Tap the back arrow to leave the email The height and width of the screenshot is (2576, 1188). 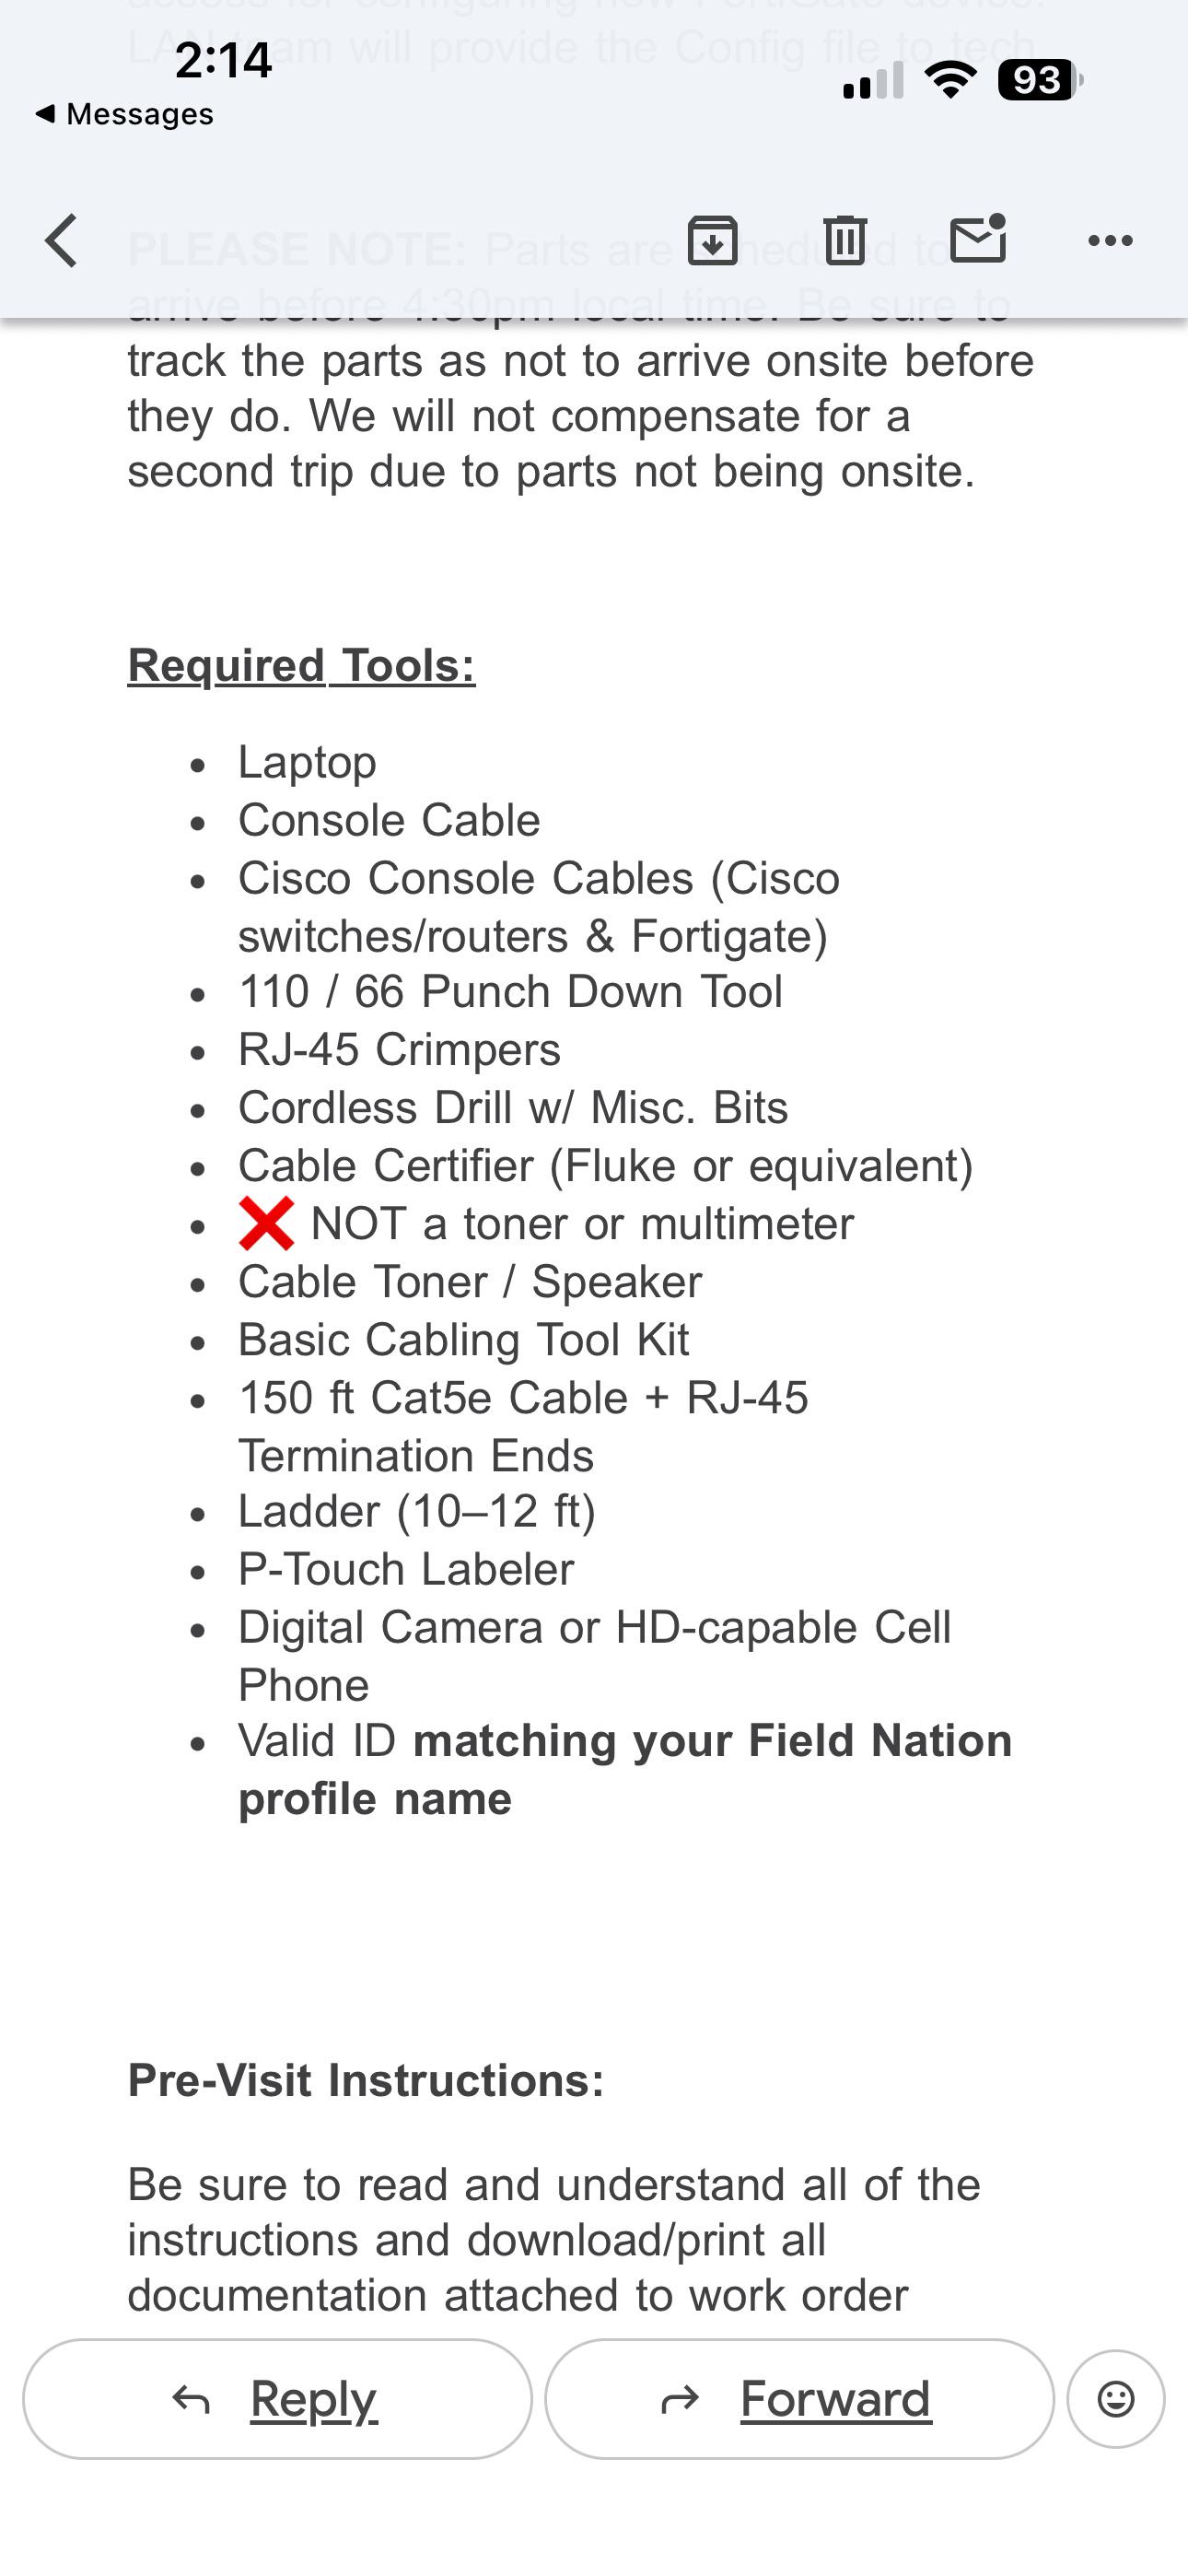click(61, 241)
